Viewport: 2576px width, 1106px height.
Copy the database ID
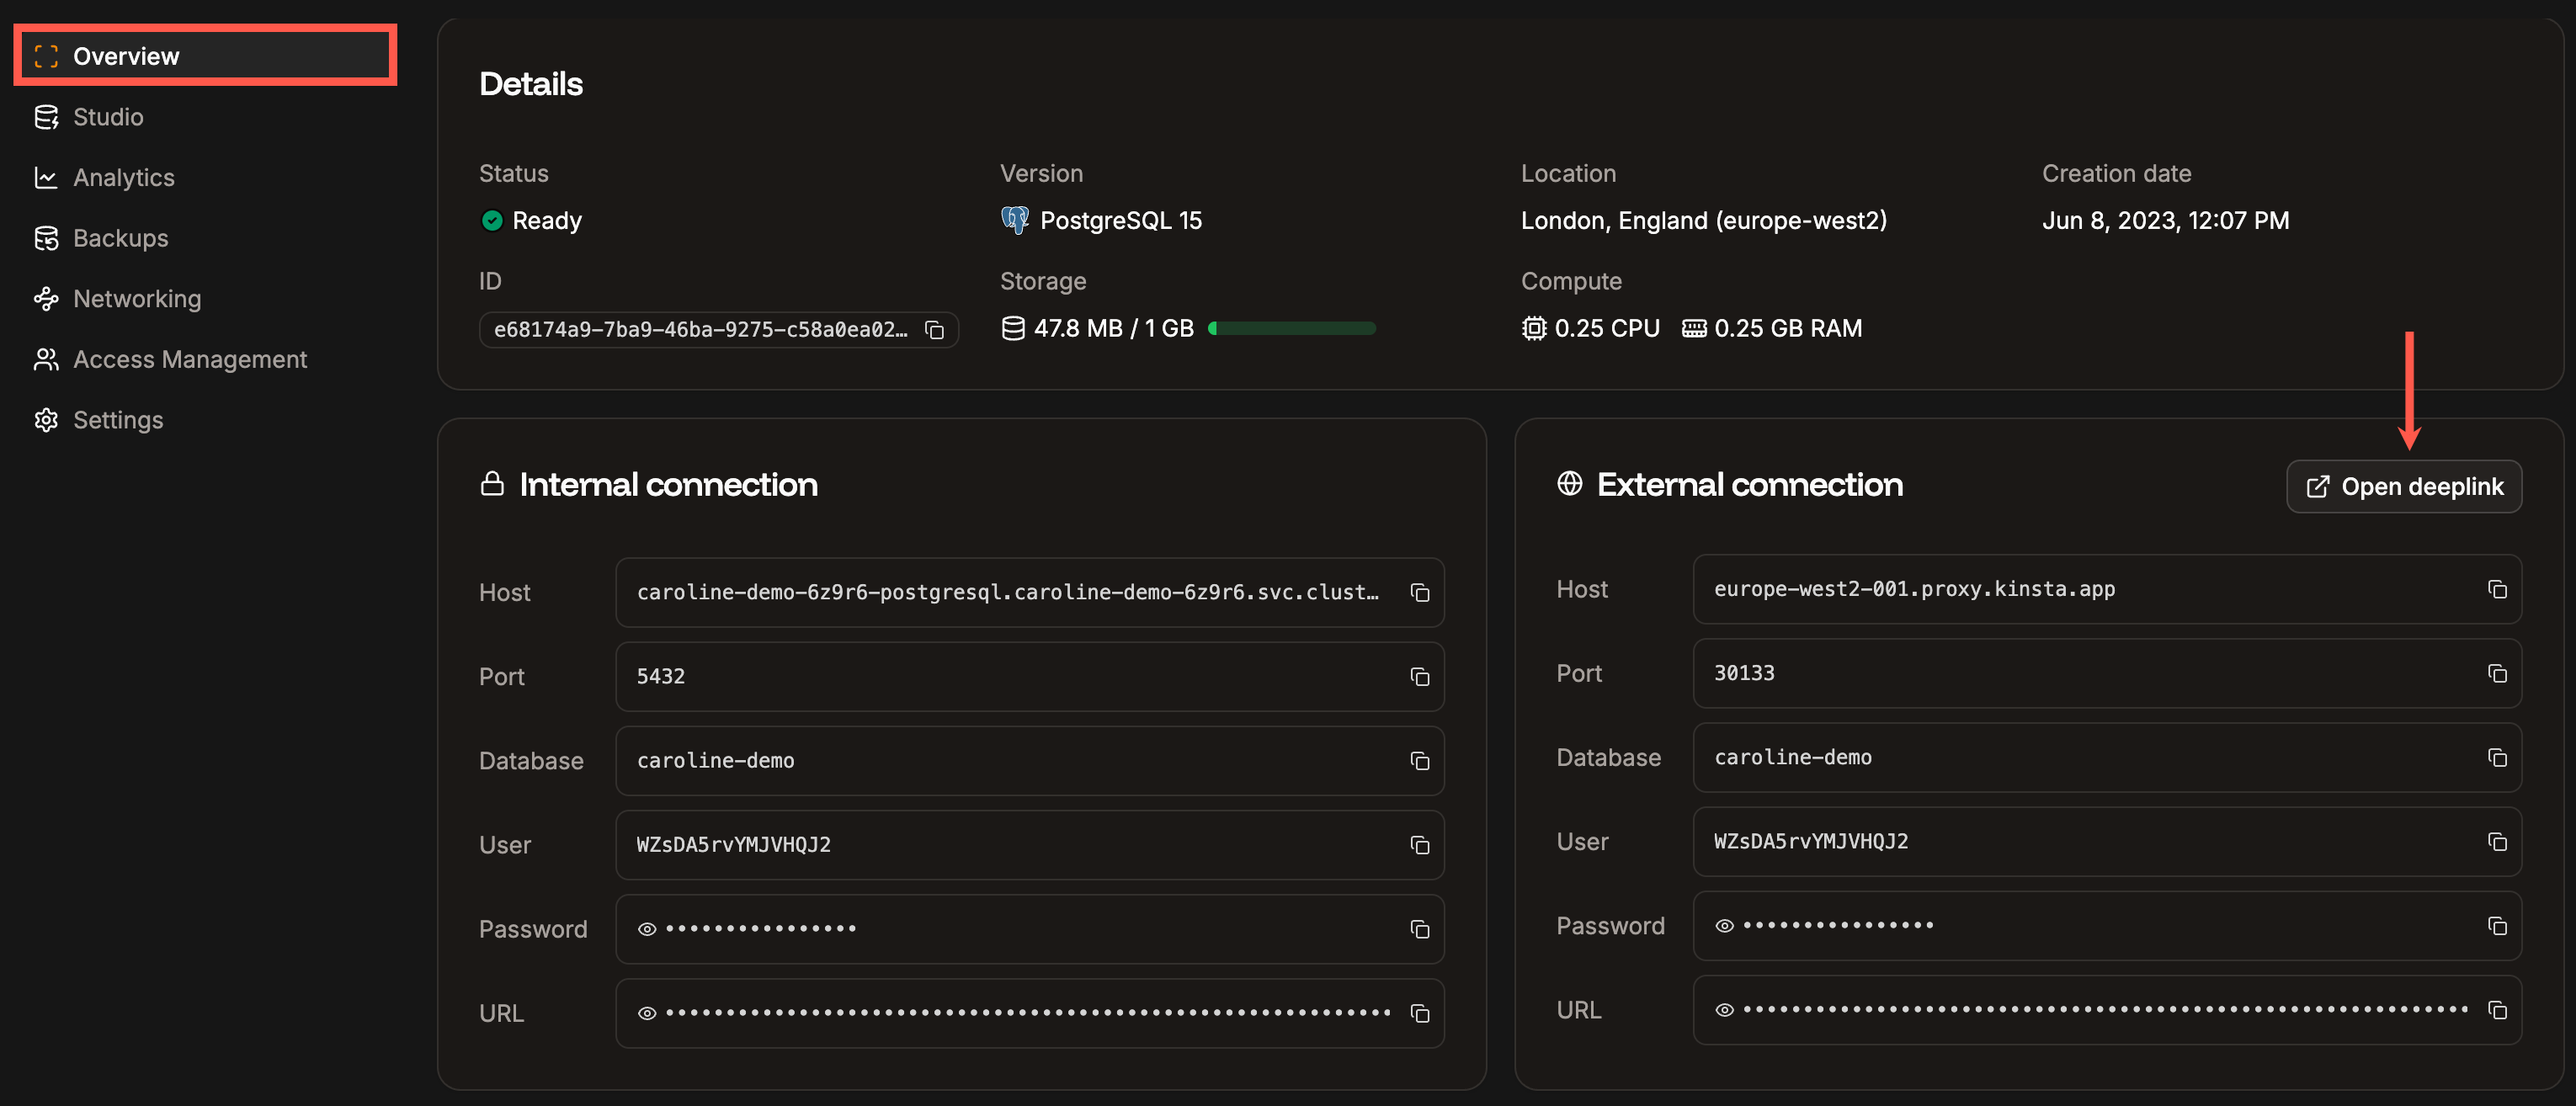(x=934, y=329)
